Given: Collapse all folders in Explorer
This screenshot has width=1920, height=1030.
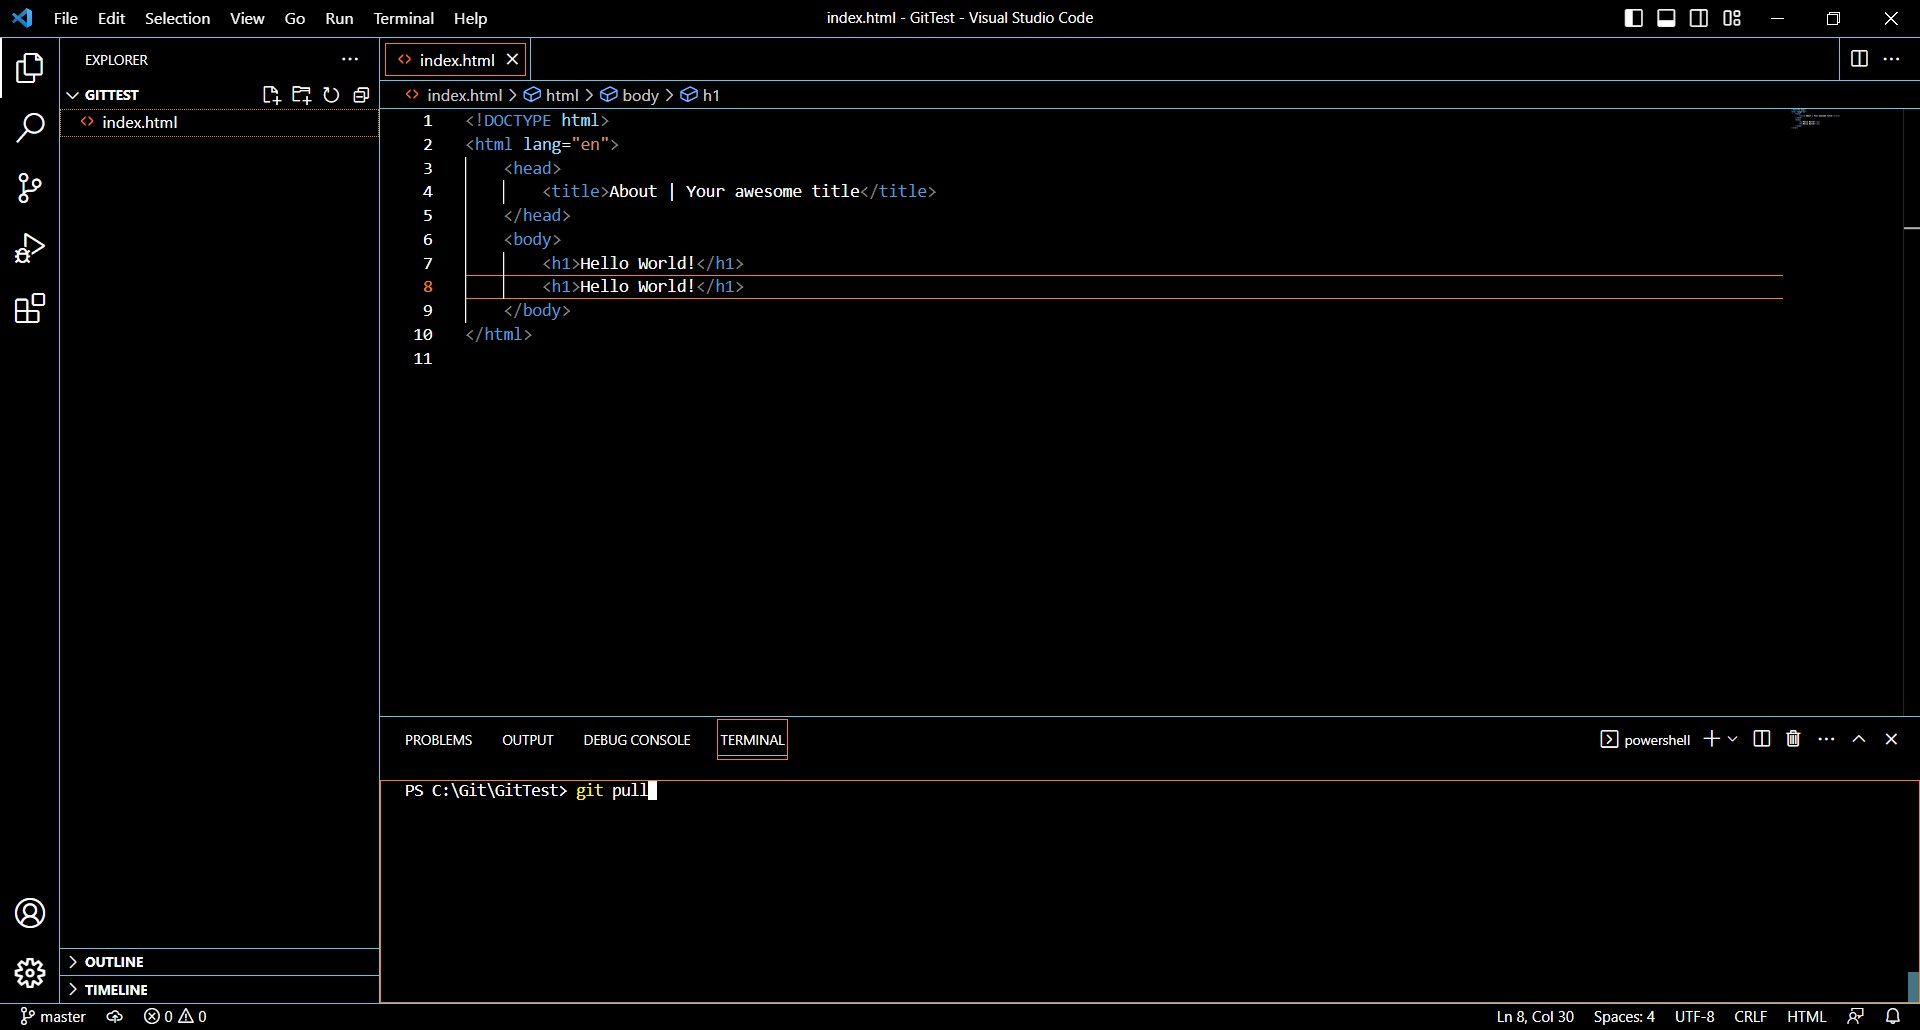Looking at the screenshot, I should pos(361,95).
